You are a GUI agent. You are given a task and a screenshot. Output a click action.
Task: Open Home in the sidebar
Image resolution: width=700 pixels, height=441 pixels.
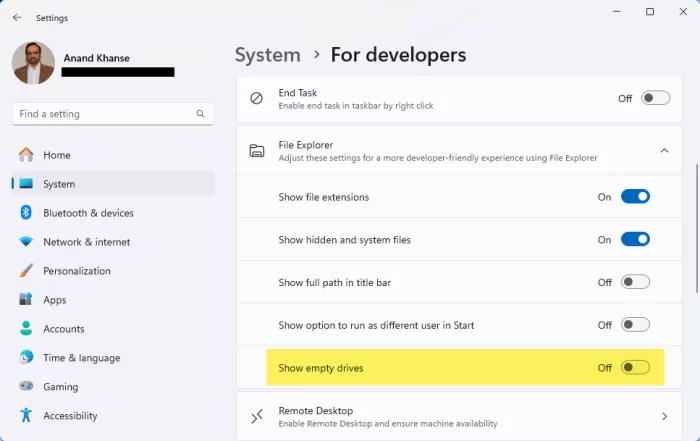[113, 155]
